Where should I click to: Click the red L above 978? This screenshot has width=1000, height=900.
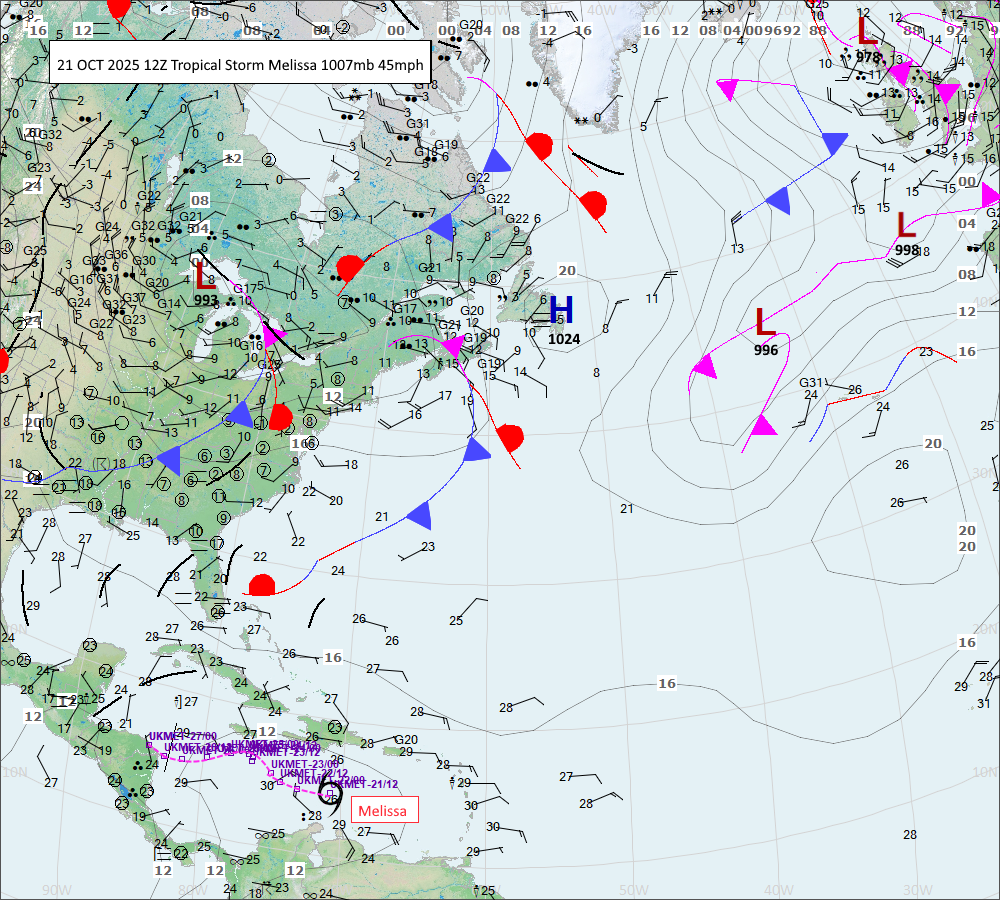(867, 30)
